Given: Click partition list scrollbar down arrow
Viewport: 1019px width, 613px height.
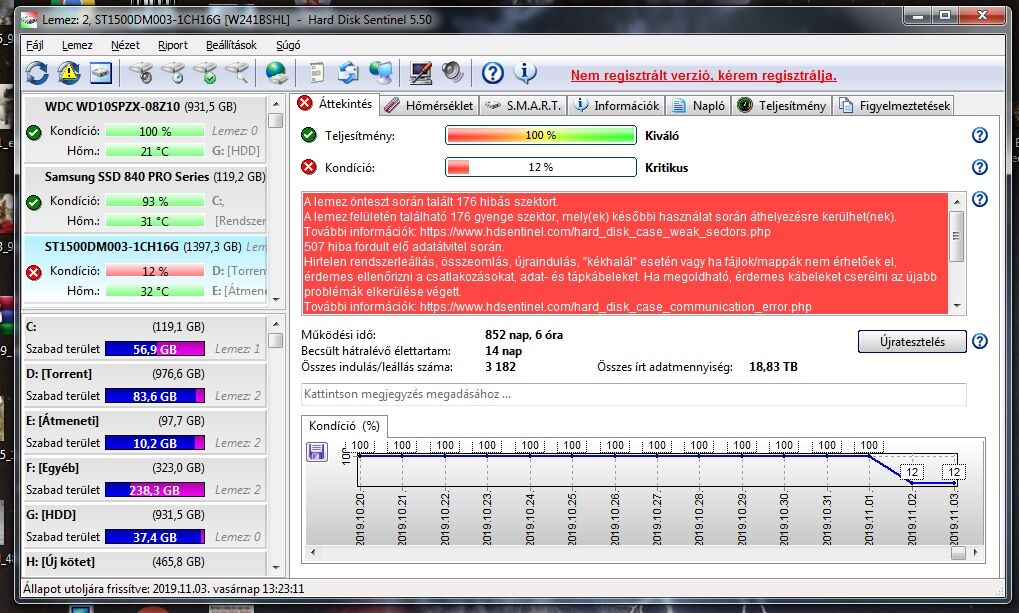Looking at the screenshot, I should pos(276,567).
